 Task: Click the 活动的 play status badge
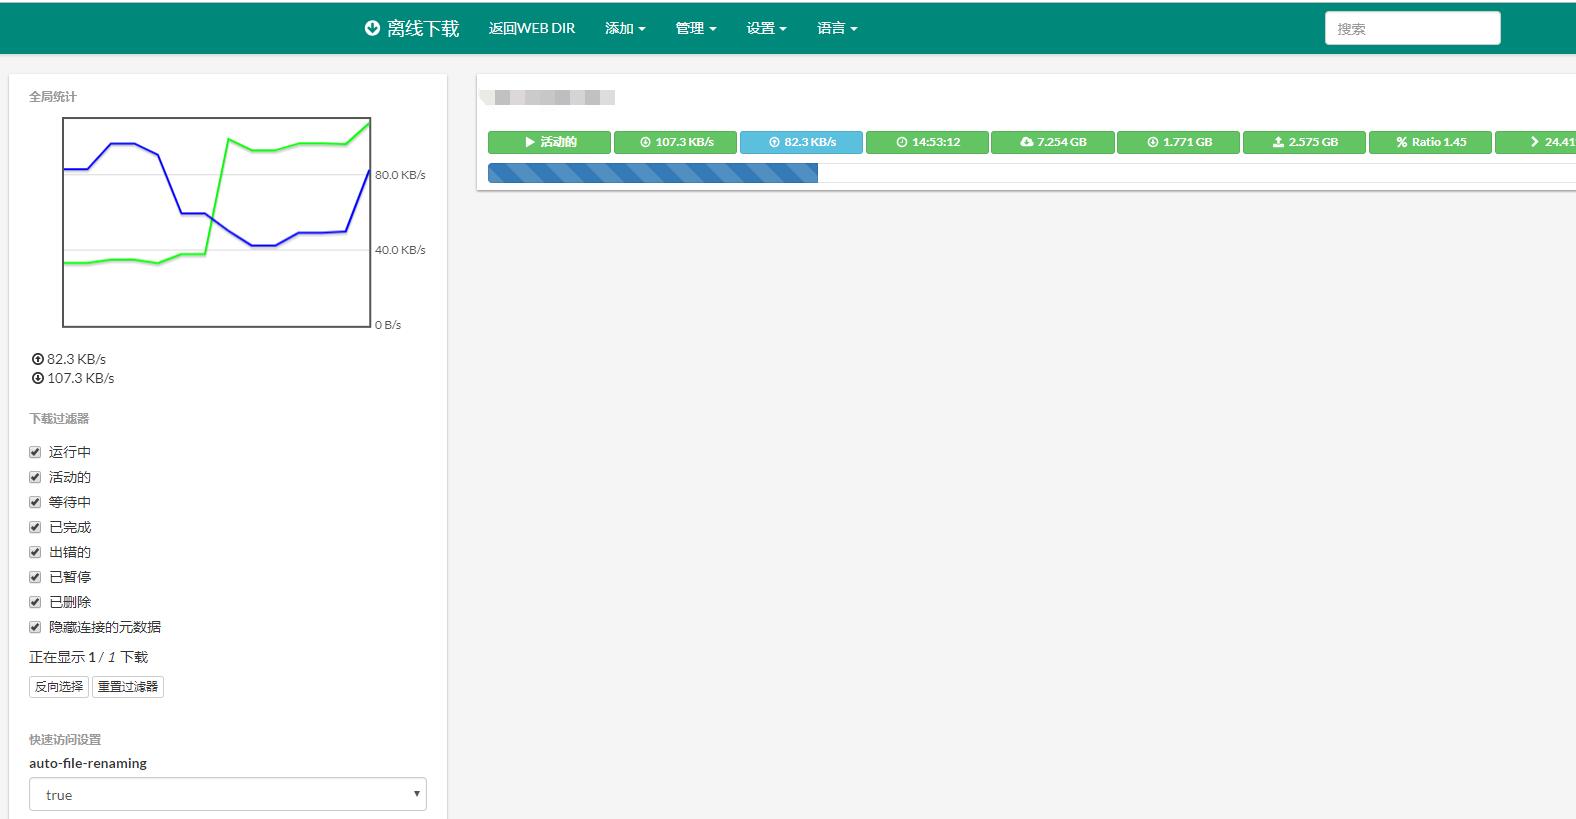click(549, 142)
